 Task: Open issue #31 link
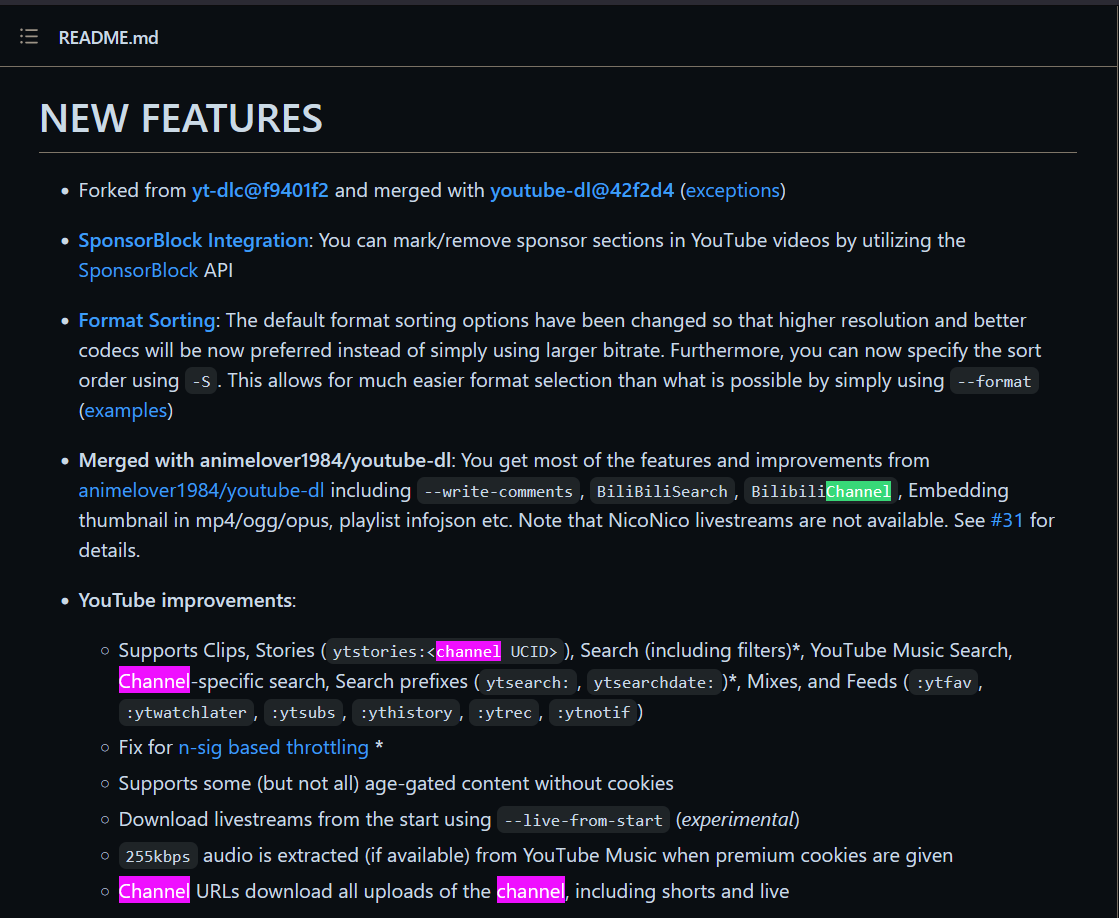1007,520
